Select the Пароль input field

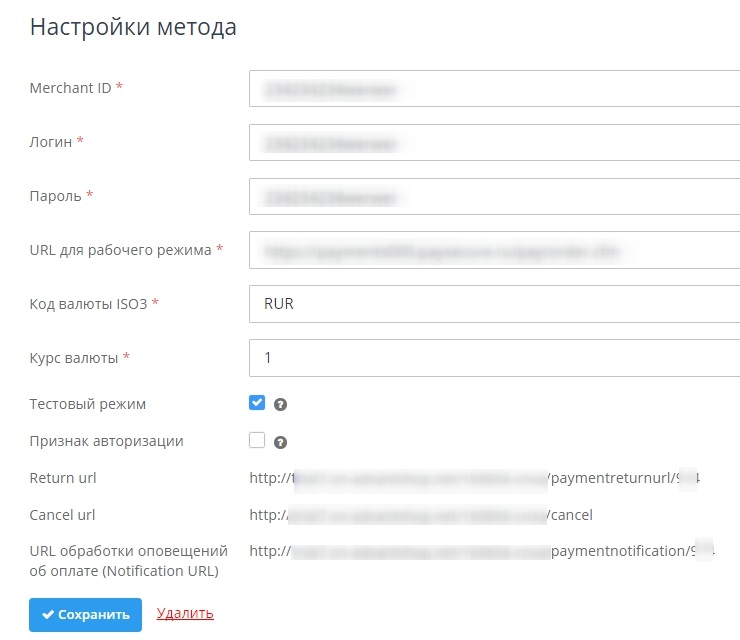click(494, 196)
